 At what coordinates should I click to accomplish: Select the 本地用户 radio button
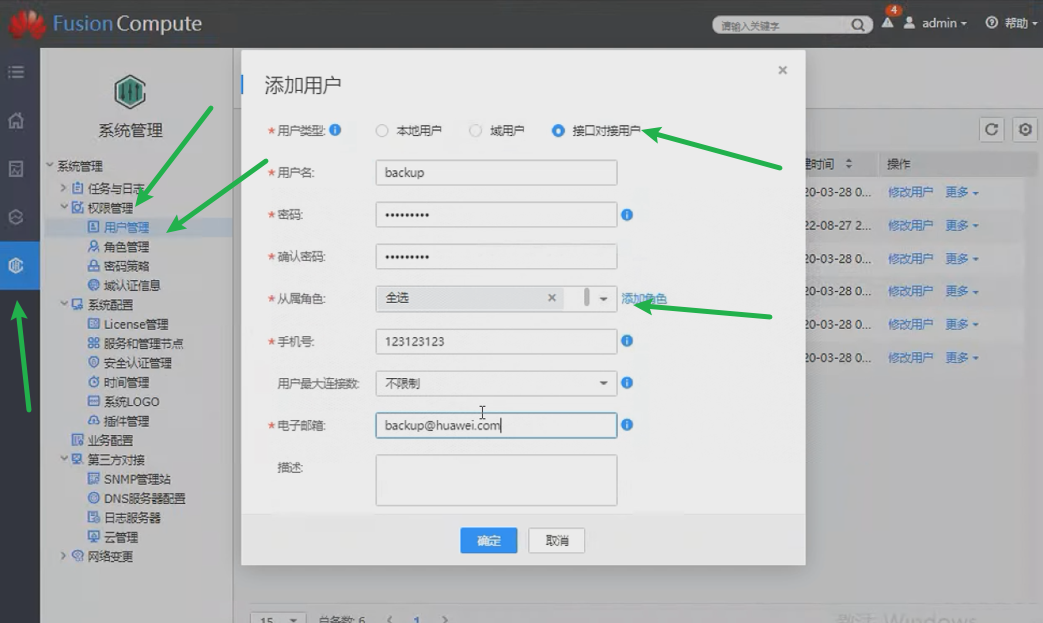coord(382,131)
